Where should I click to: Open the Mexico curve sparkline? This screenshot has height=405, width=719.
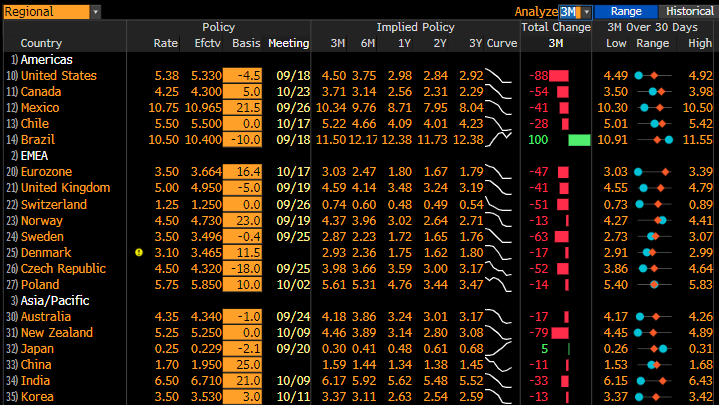click(498, 108)
